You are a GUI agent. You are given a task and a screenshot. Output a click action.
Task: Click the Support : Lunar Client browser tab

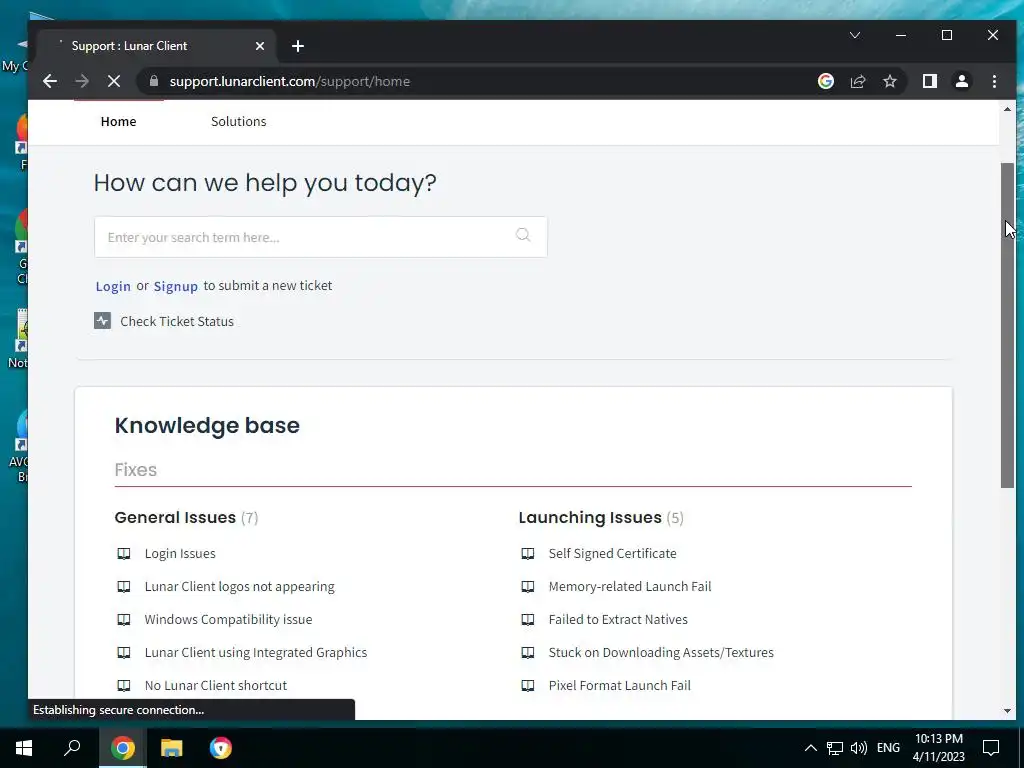pos(157,46)
